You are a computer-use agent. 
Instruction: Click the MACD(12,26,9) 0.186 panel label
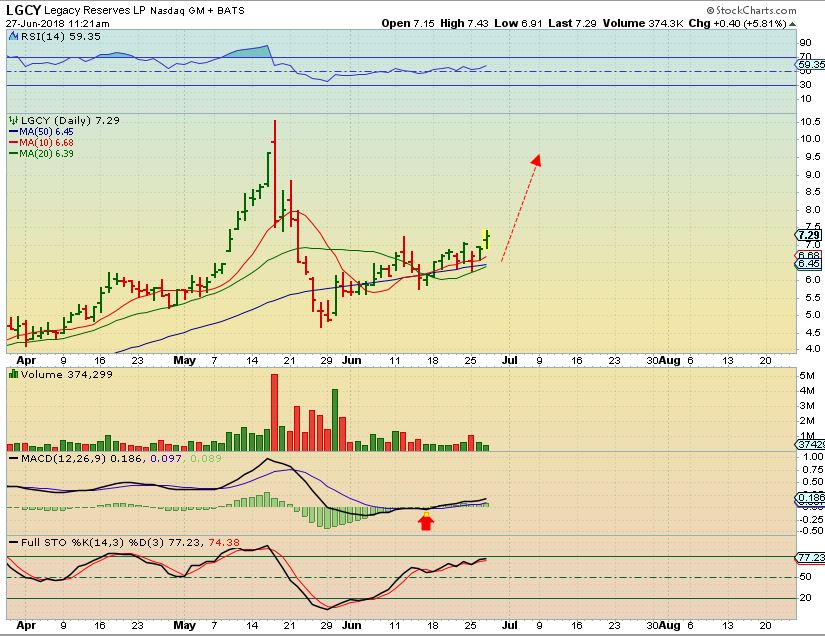coord(81,459)
